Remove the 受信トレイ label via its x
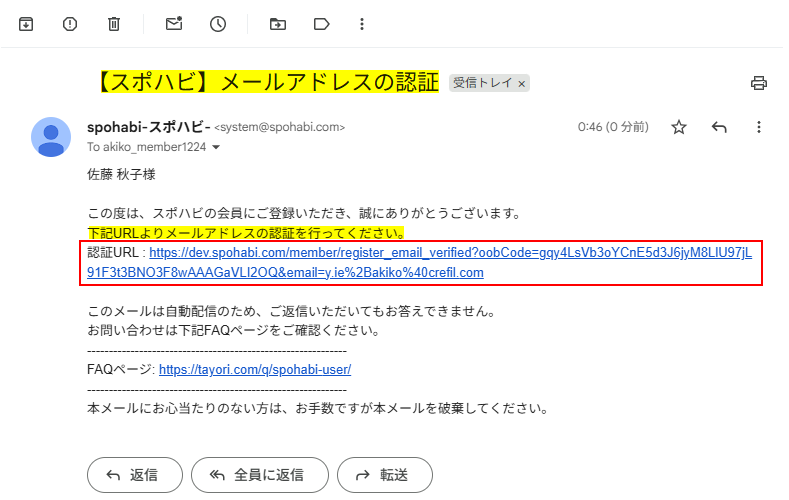 coord(522,84)
